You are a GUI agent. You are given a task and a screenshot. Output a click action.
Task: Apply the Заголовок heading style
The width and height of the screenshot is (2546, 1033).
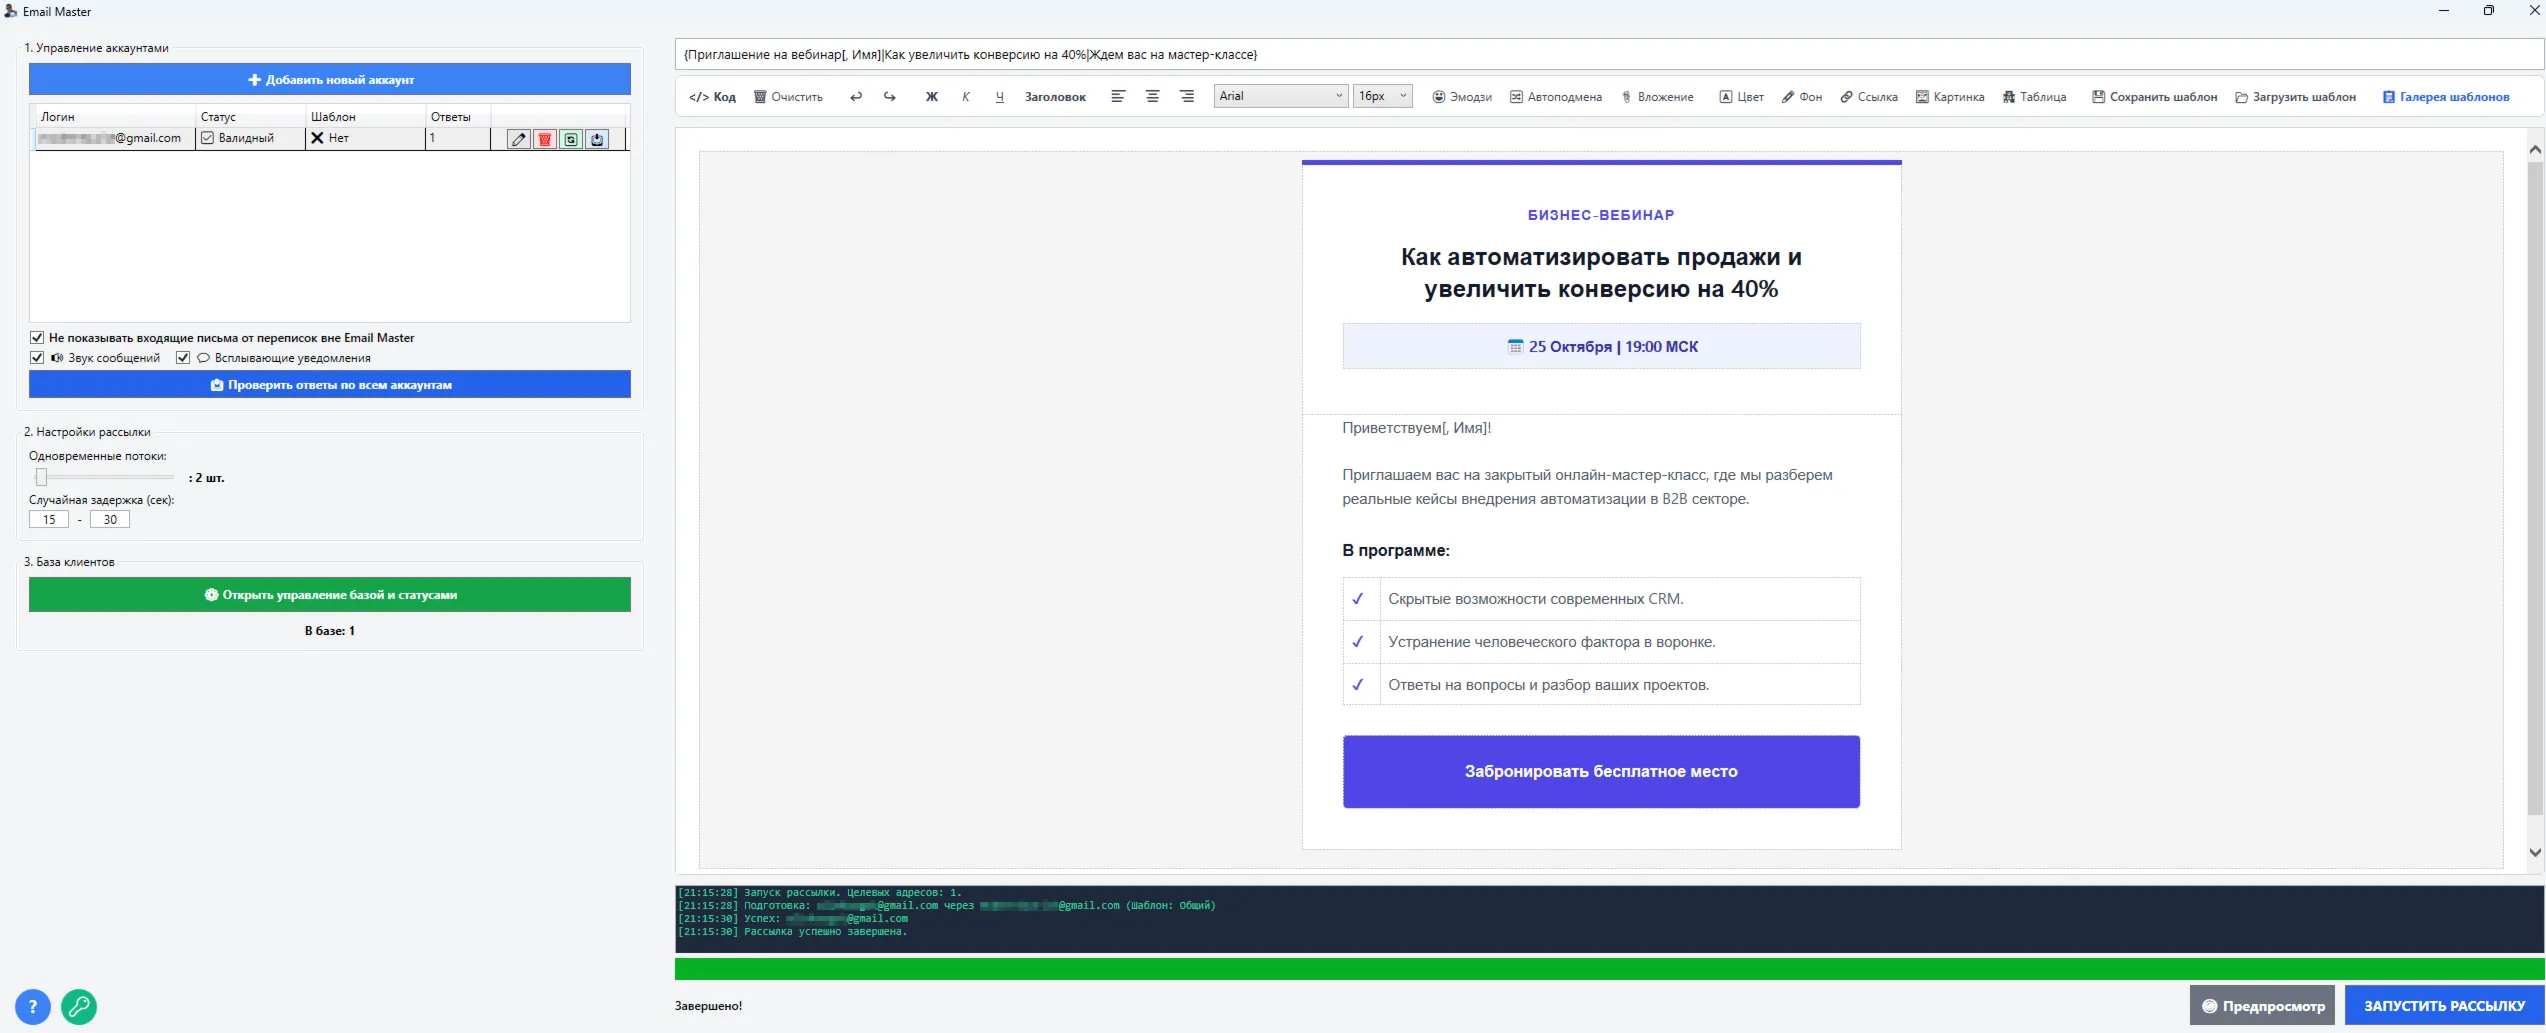(x=1055, y=97)
